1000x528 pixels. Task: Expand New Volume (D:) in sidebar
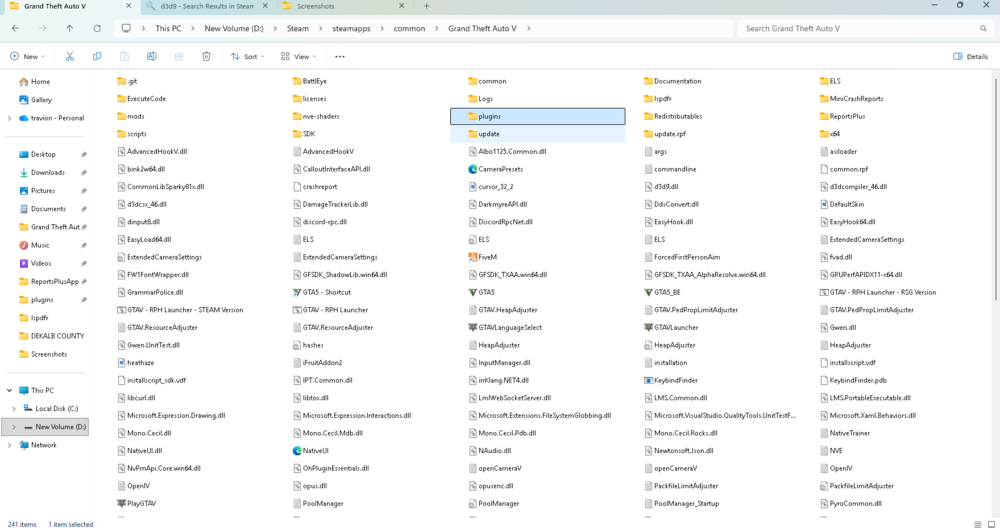pyautogui.click(x=14, y=427)
